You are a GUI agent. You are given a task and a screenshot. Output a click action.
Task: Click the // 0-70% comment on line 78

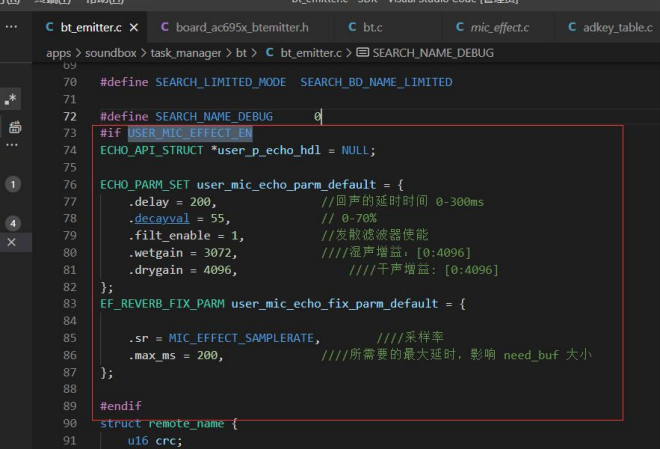[x=349, y=218]
